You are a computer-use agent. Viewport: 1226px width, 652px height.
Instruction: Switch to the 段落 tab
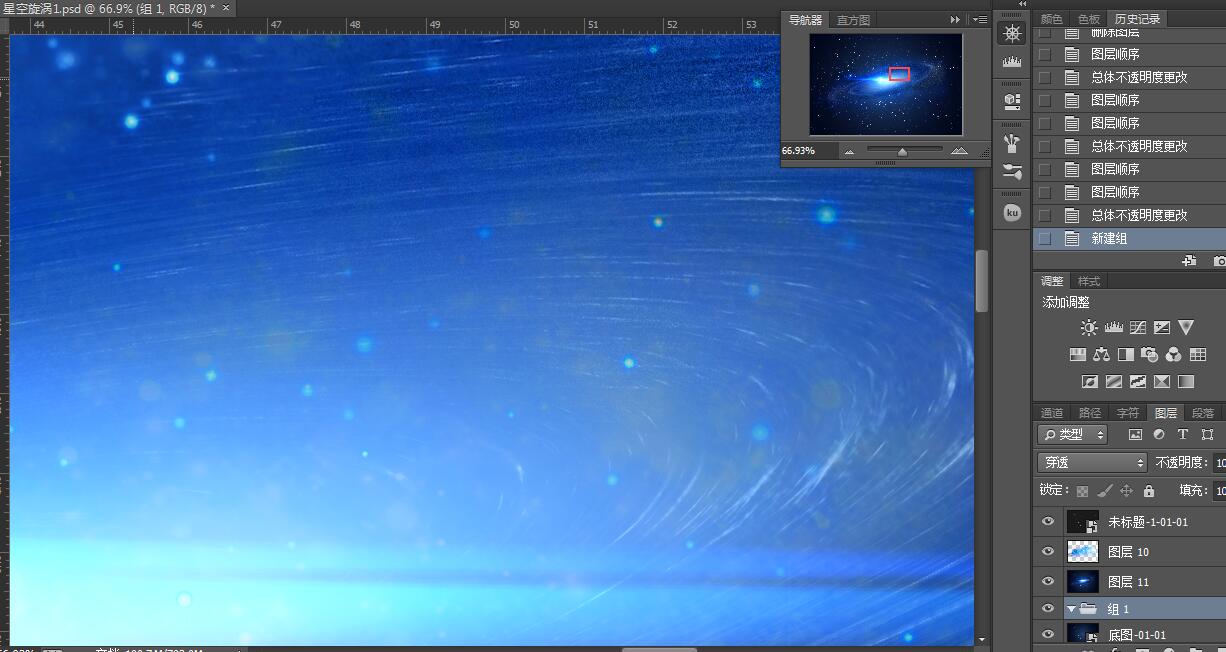[x=1204, y=412]
